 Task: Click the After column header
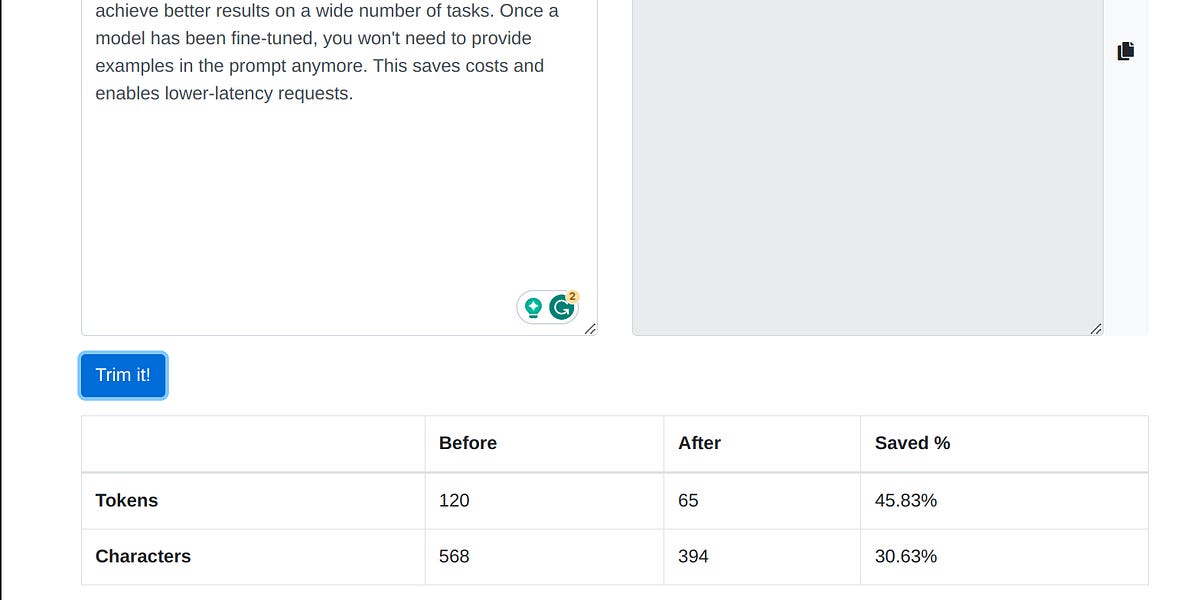coord(698,443)
